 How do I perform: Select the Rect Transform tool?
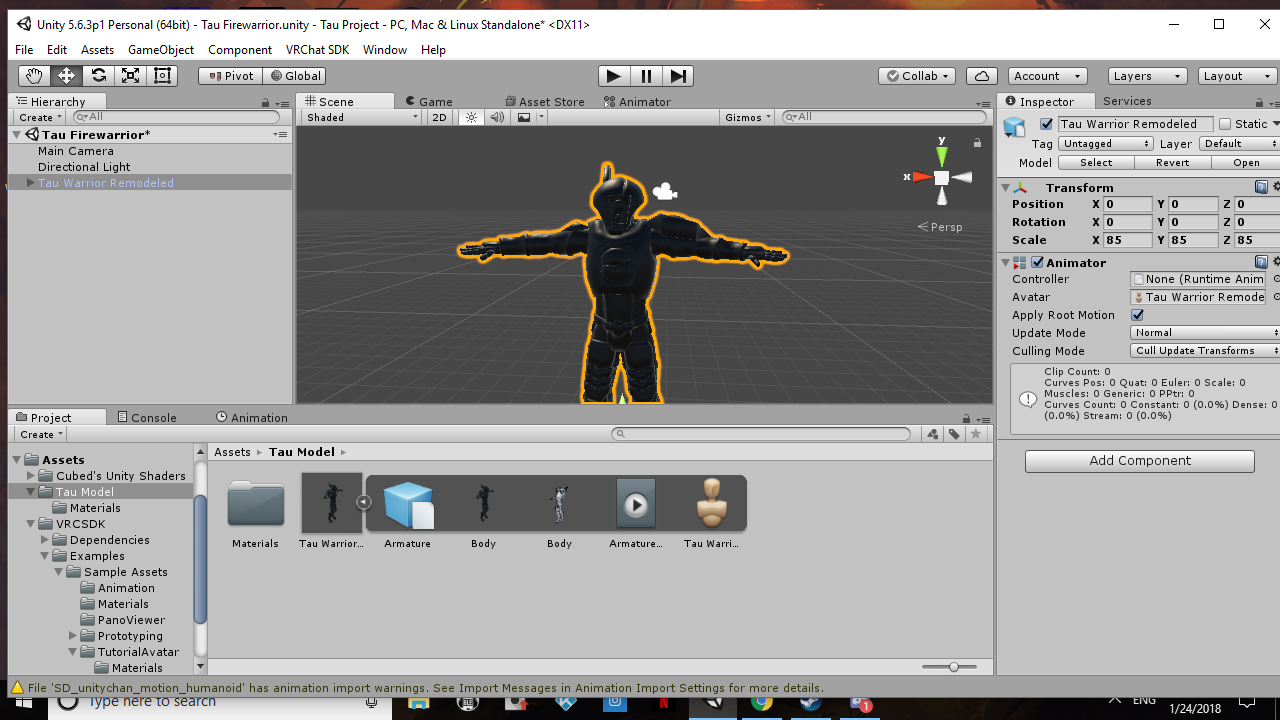tap(162, 76)
